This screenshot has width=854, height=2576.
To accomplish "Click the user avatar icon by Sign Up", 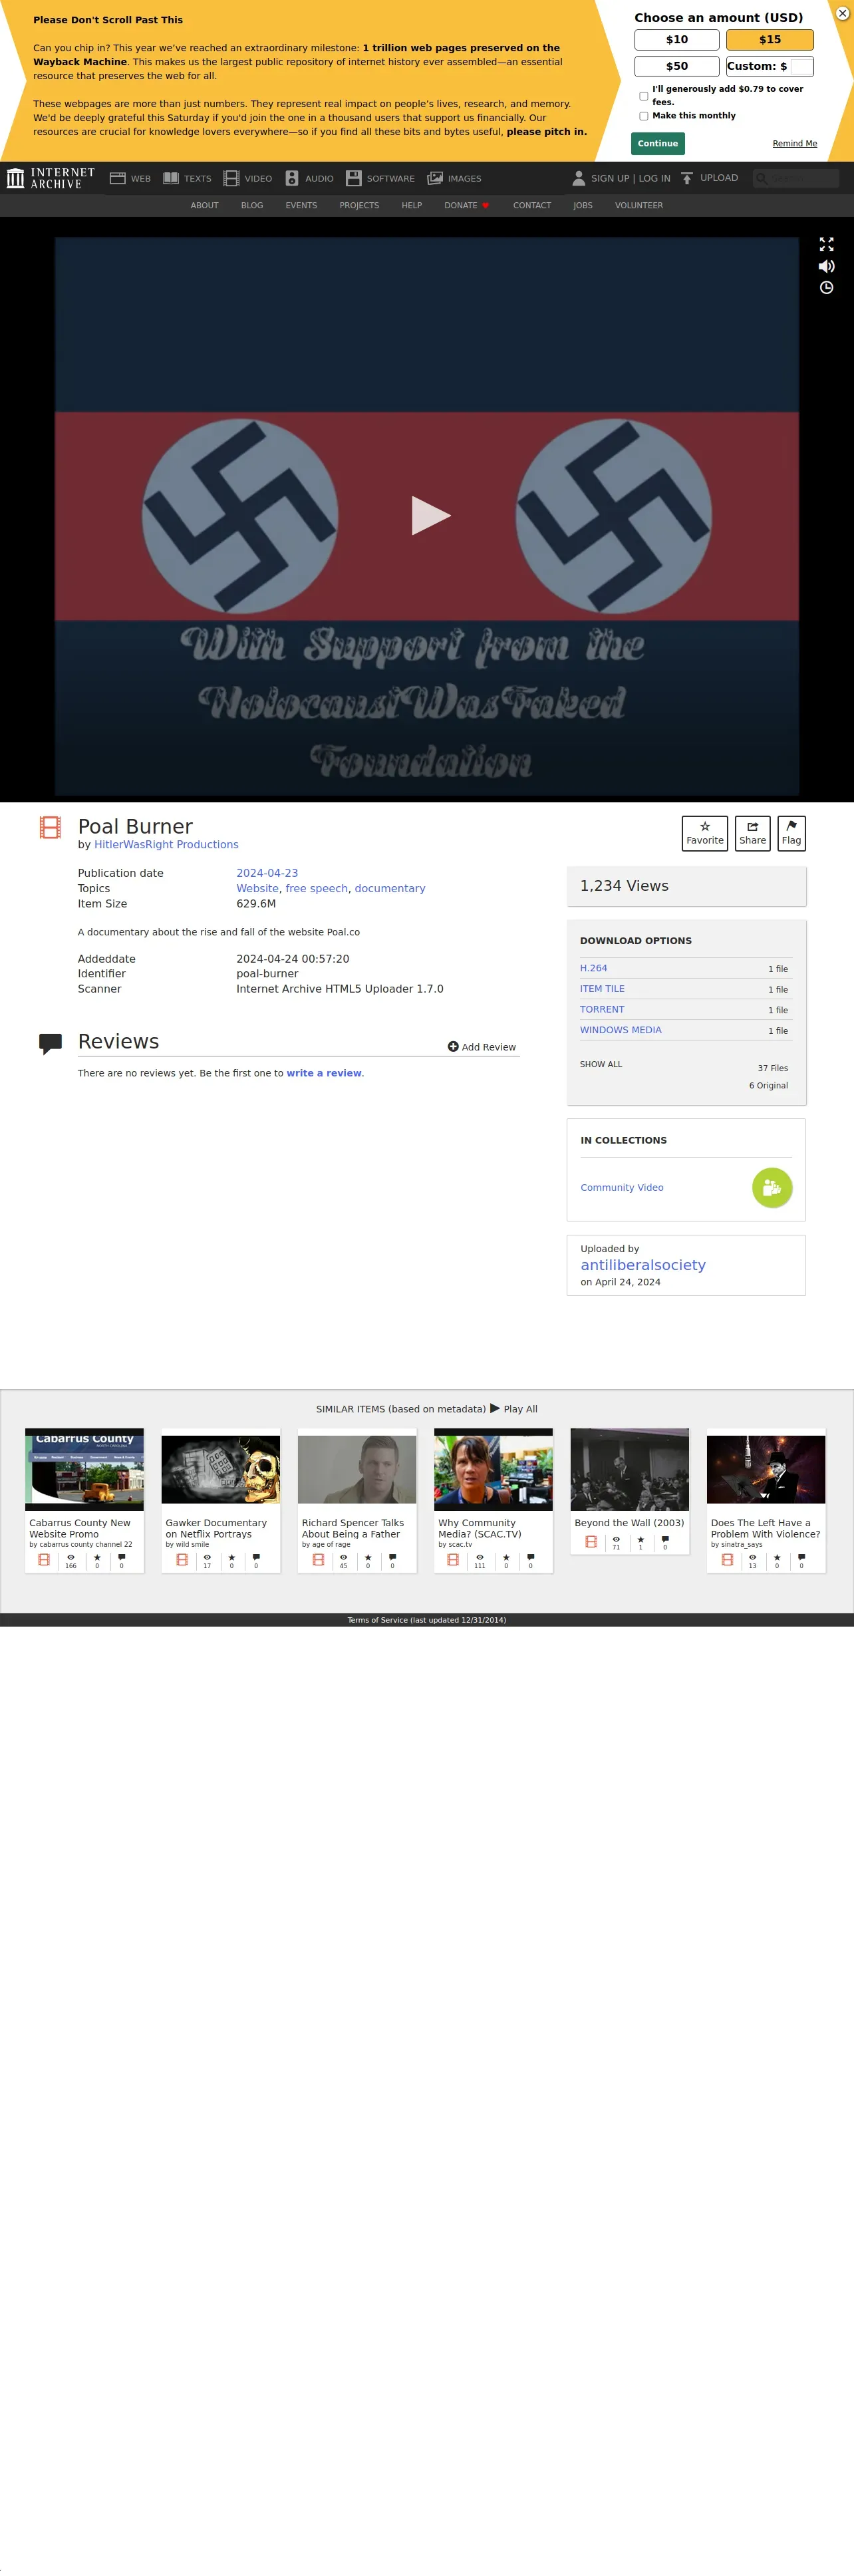I will point(578,178).
